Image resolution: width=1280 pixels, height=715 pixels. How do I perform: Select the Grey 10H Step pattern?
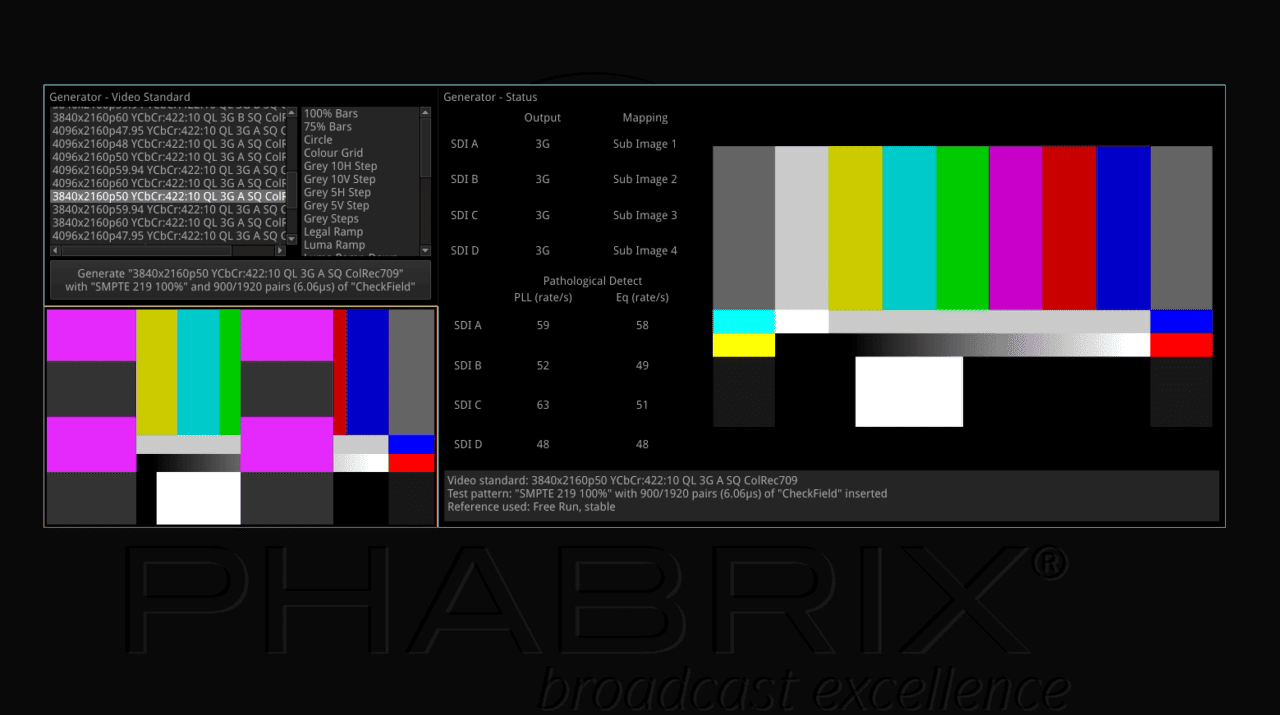coord(340,166)
